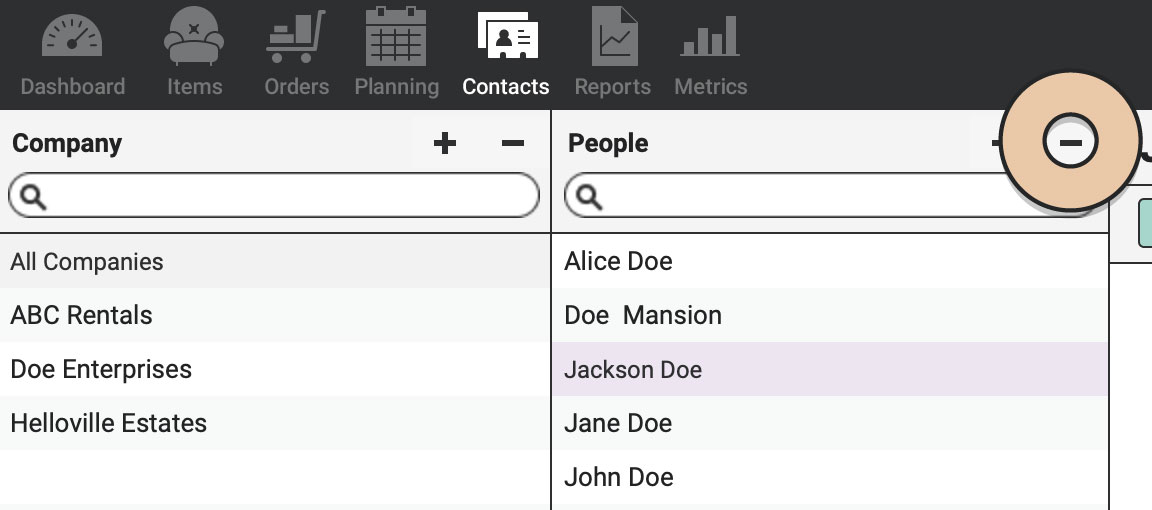This screenshot has width=1152, height=510.
Task: Open the Dashboard gauge icon
Action: tap(72, 35)
